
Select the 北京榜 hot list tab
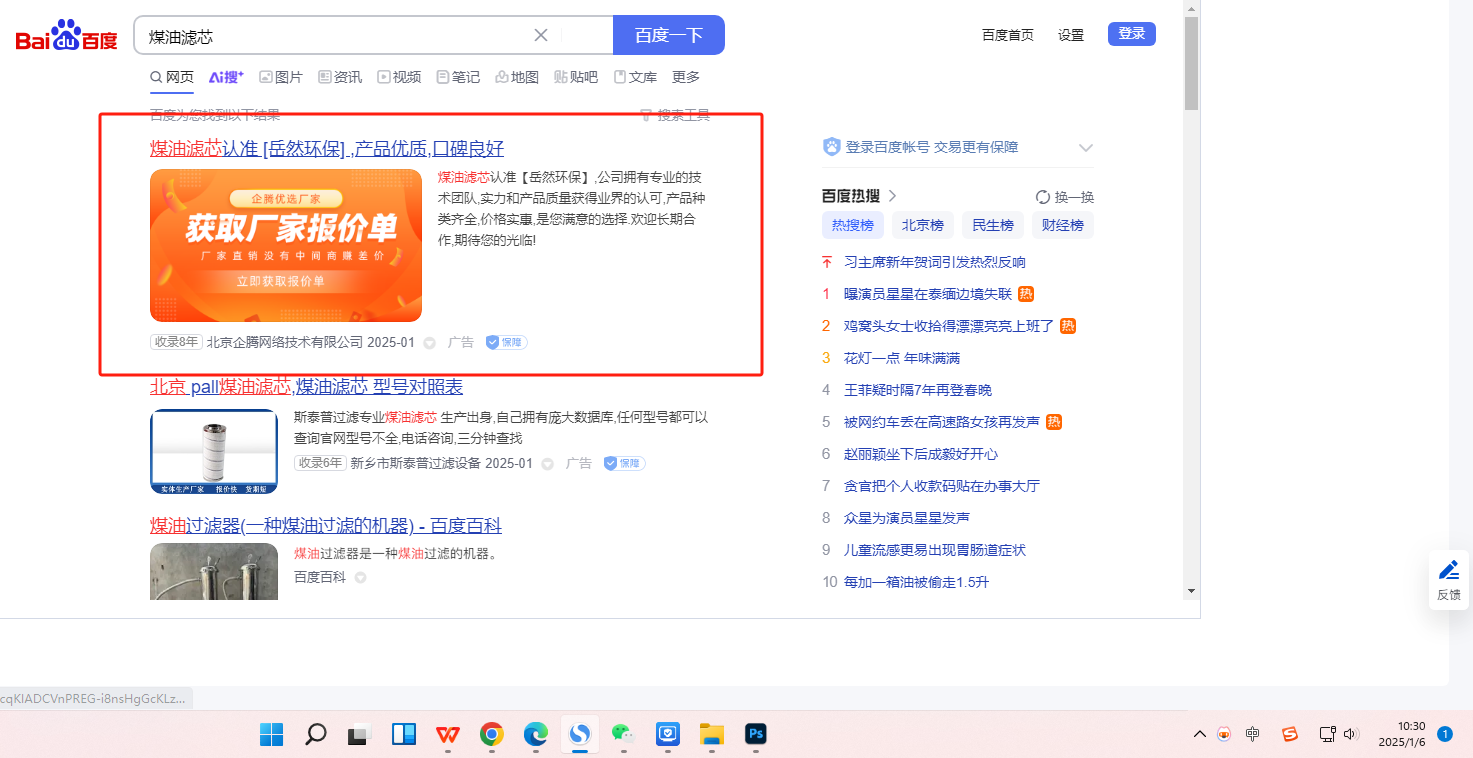coord(922,225)
